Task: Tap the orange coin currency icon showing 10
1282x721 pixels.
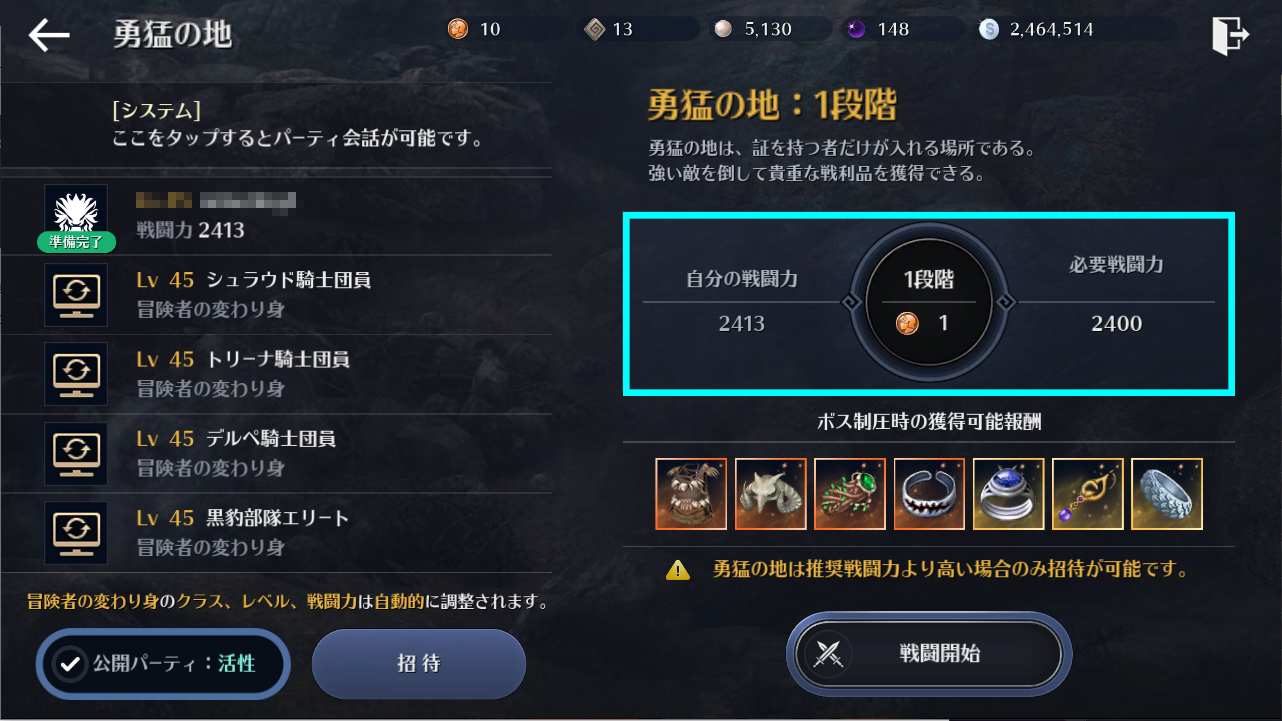Action: point(457,29)
